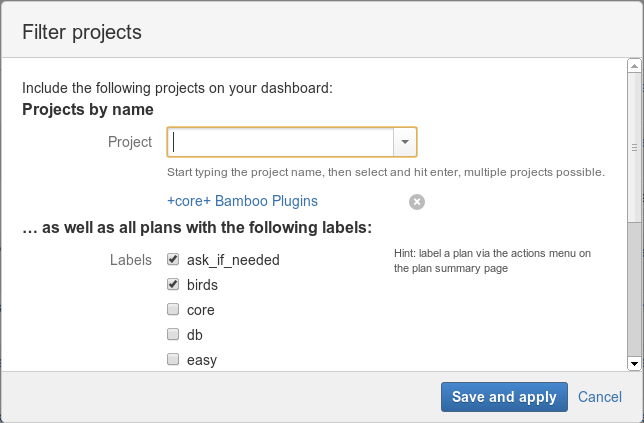Click the 'easy' label text
The height and width of the screenshot is (423, 644).
tap(202, 360)
